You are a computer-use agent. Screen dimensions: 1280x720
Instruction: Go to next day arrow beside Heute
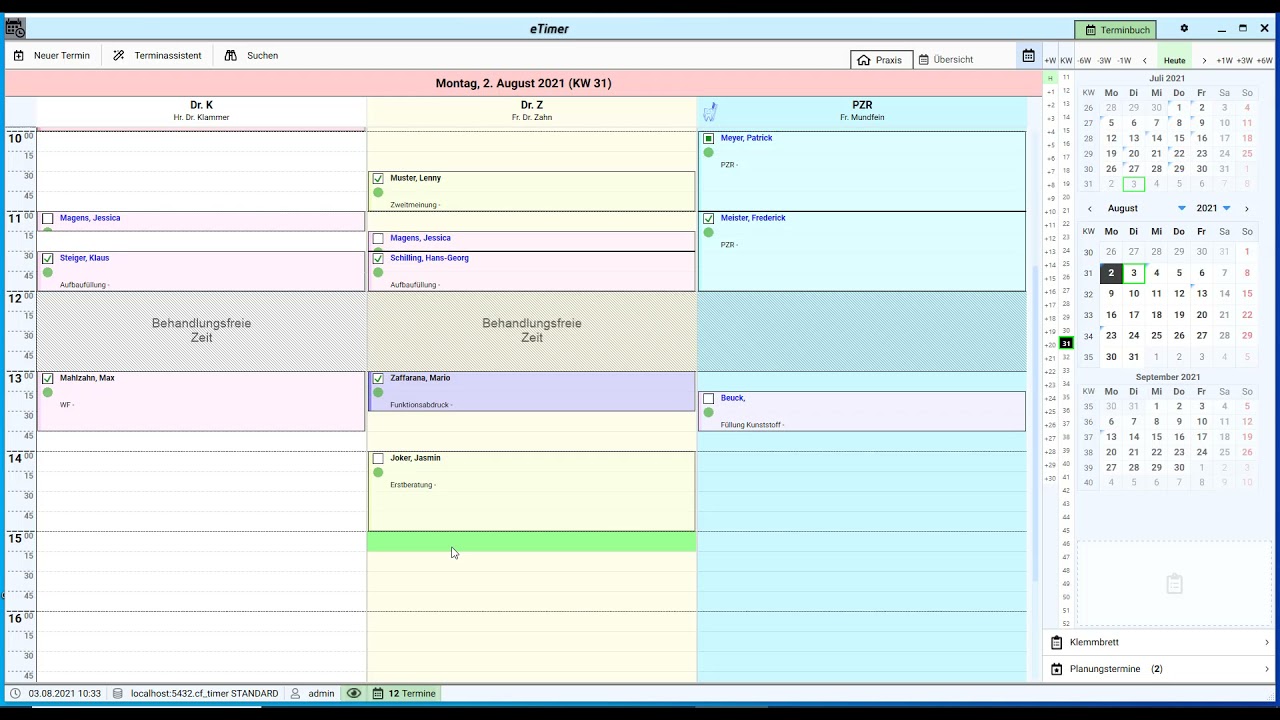pyautogui.click(x=1204, y=61)
